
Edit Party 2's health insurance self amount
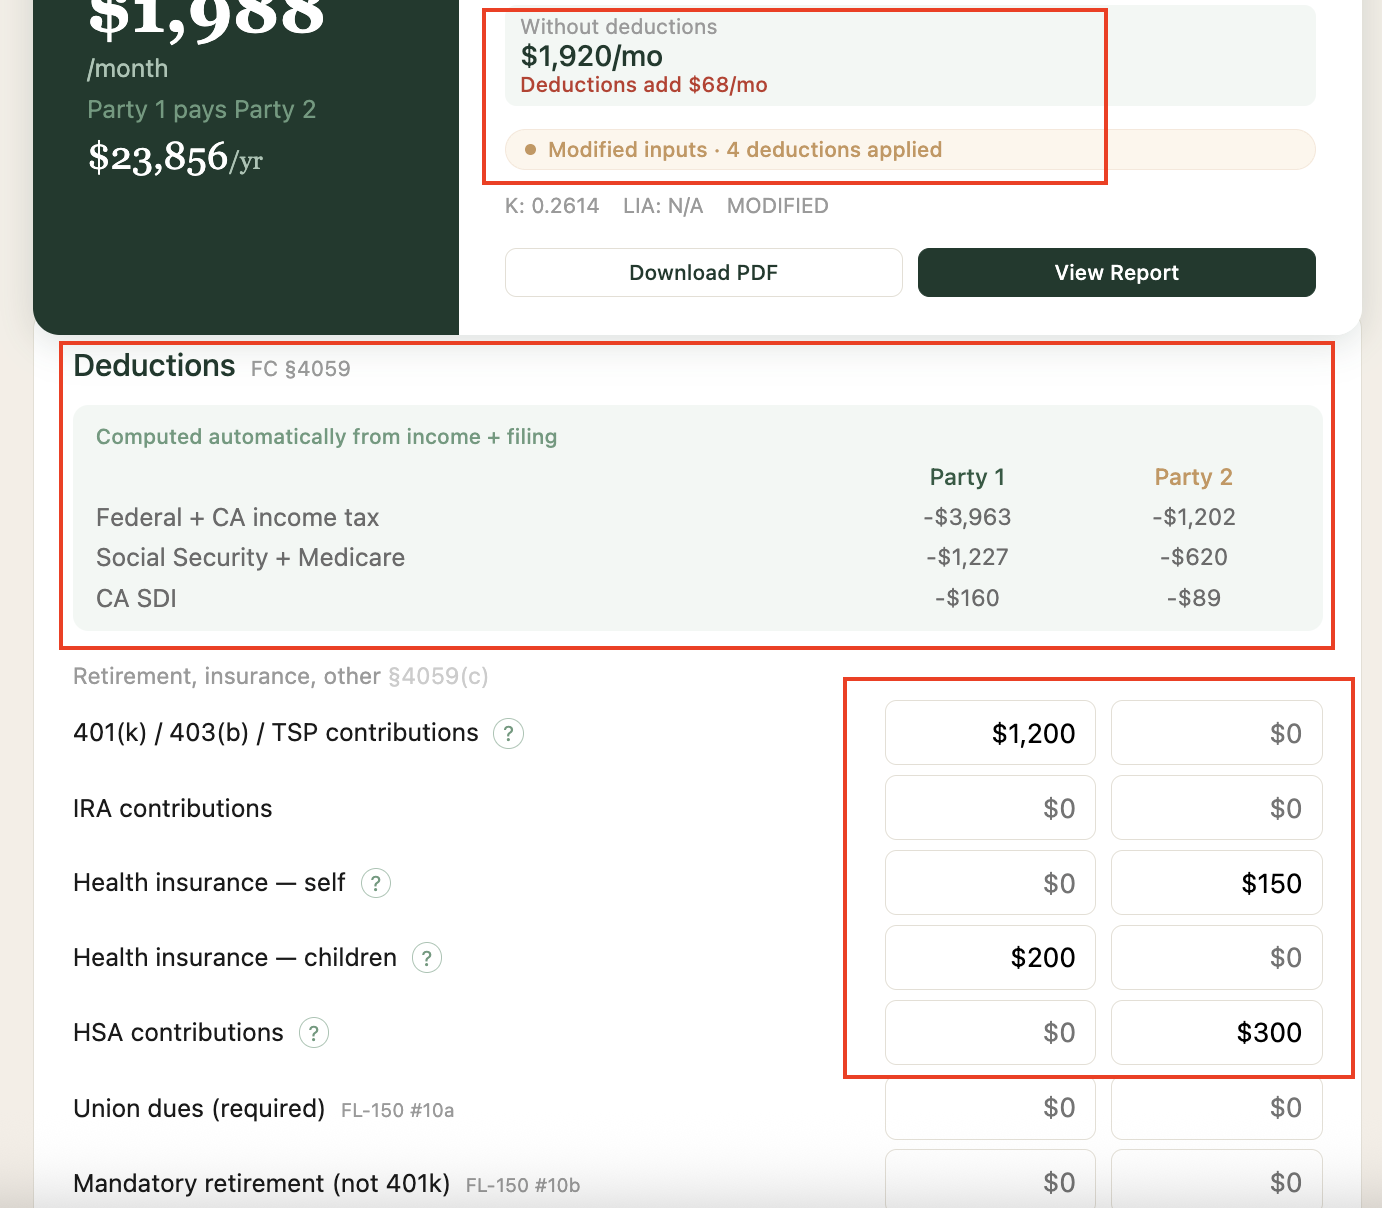click(x=1216, y=883)
